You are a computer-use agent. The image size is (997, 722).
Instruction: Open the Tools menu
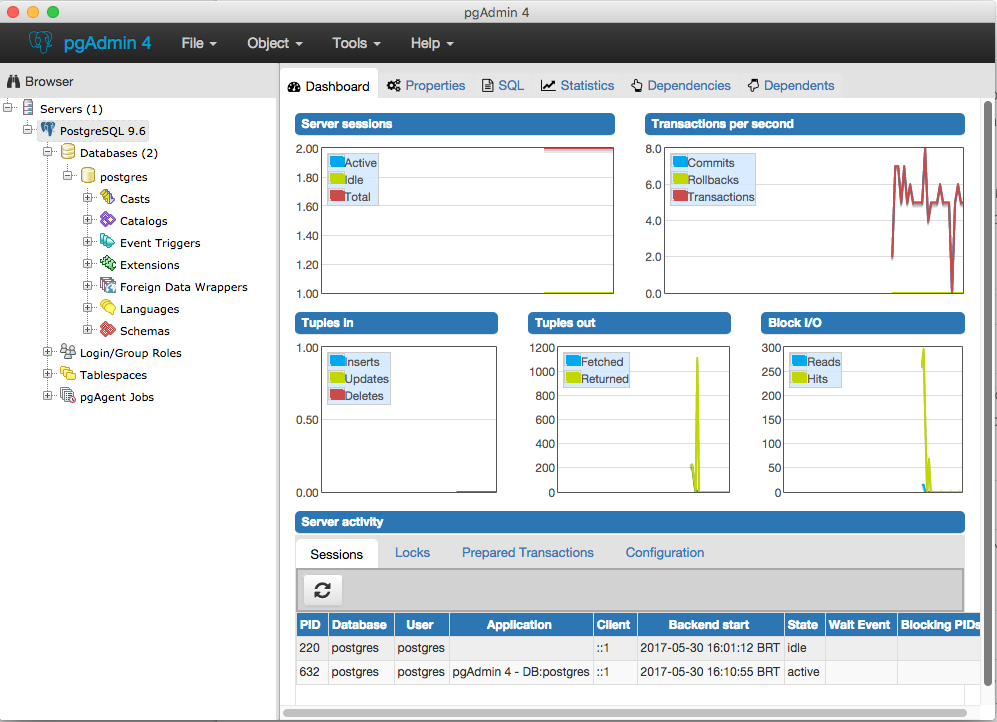coord(356,43)
